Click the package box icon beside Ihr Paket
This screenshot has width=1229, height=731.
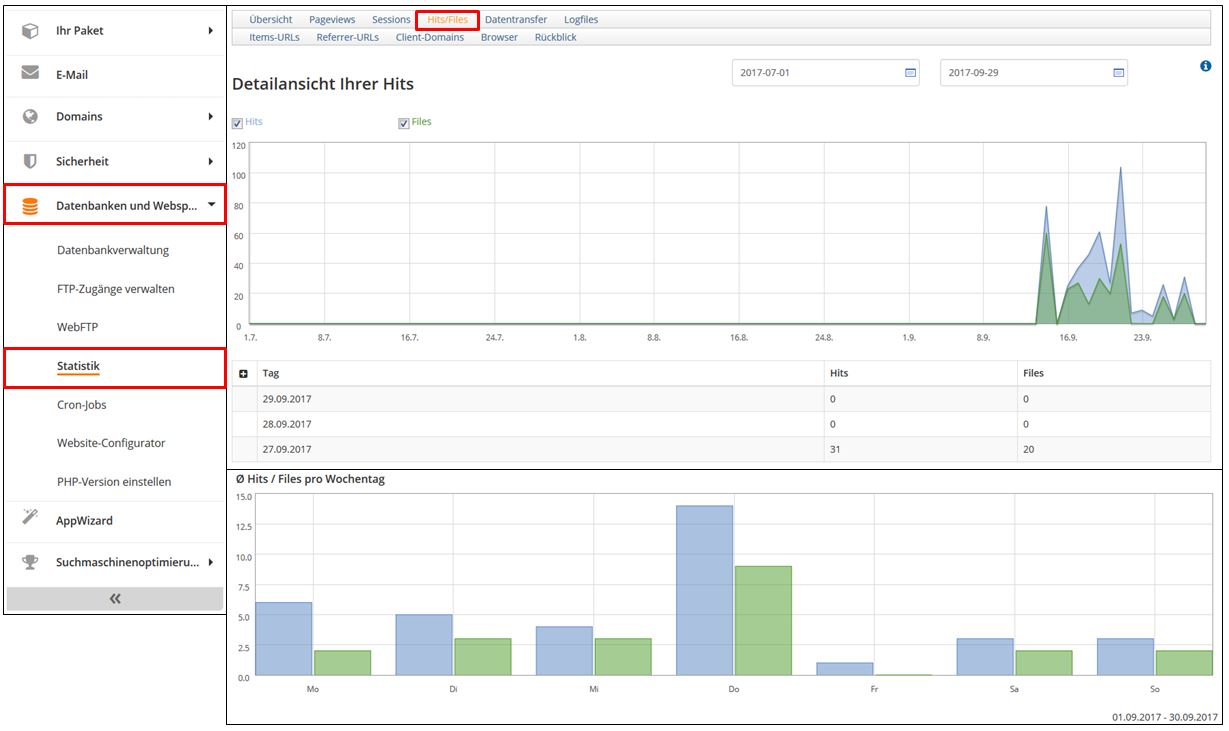(30, 31)
